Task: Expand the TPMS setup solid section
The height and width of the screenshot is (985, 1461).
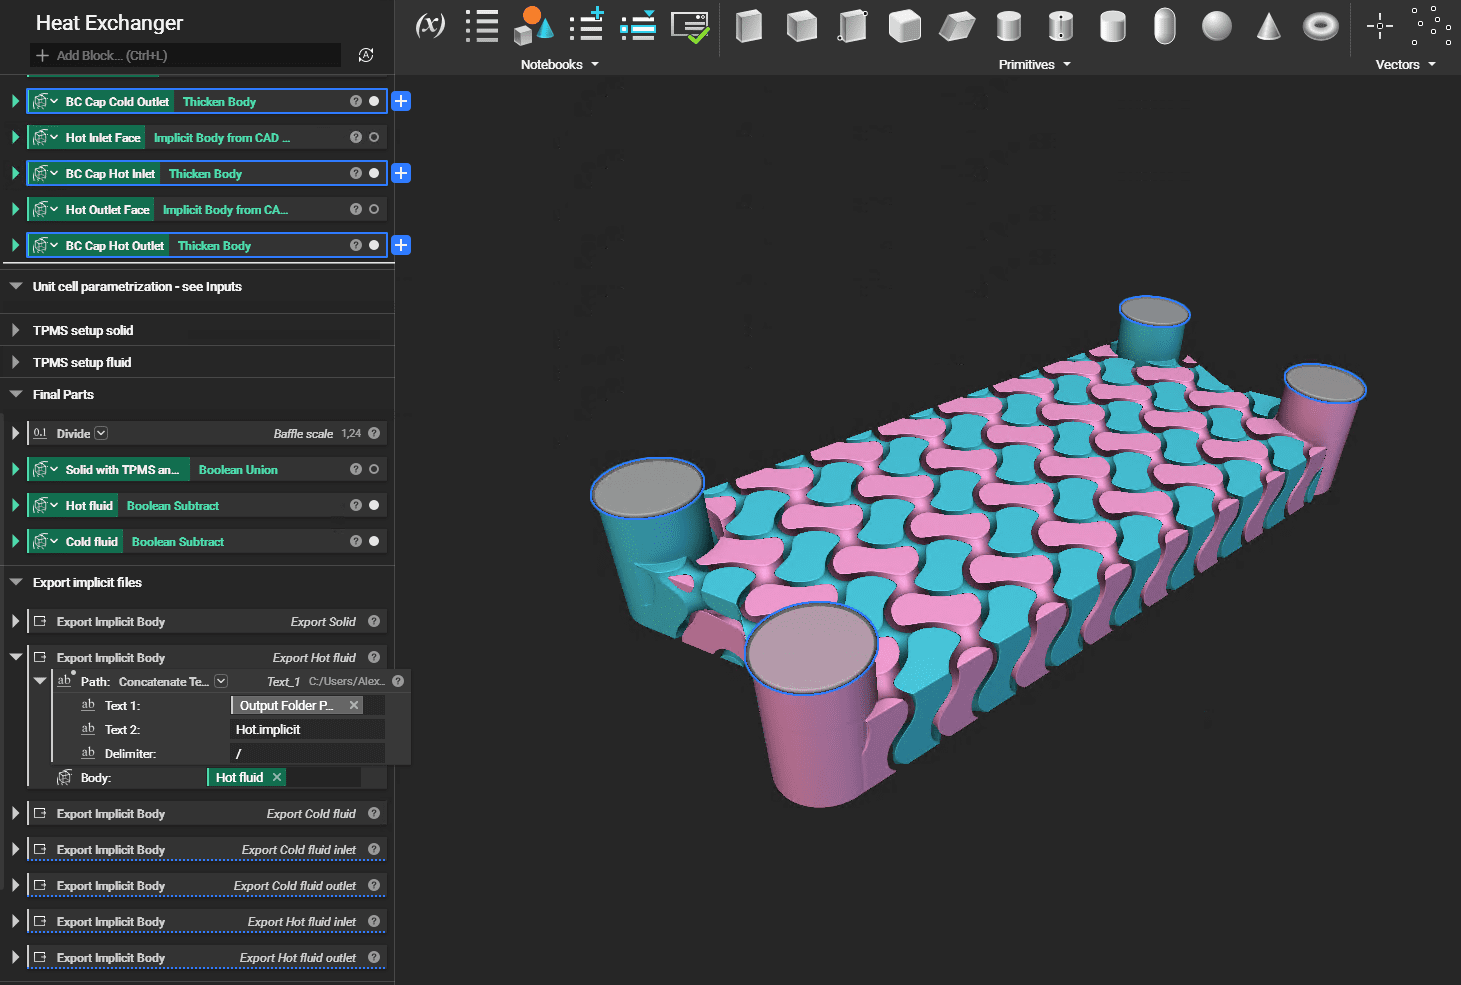Action: pyautogui.click(x=16, y=330)
